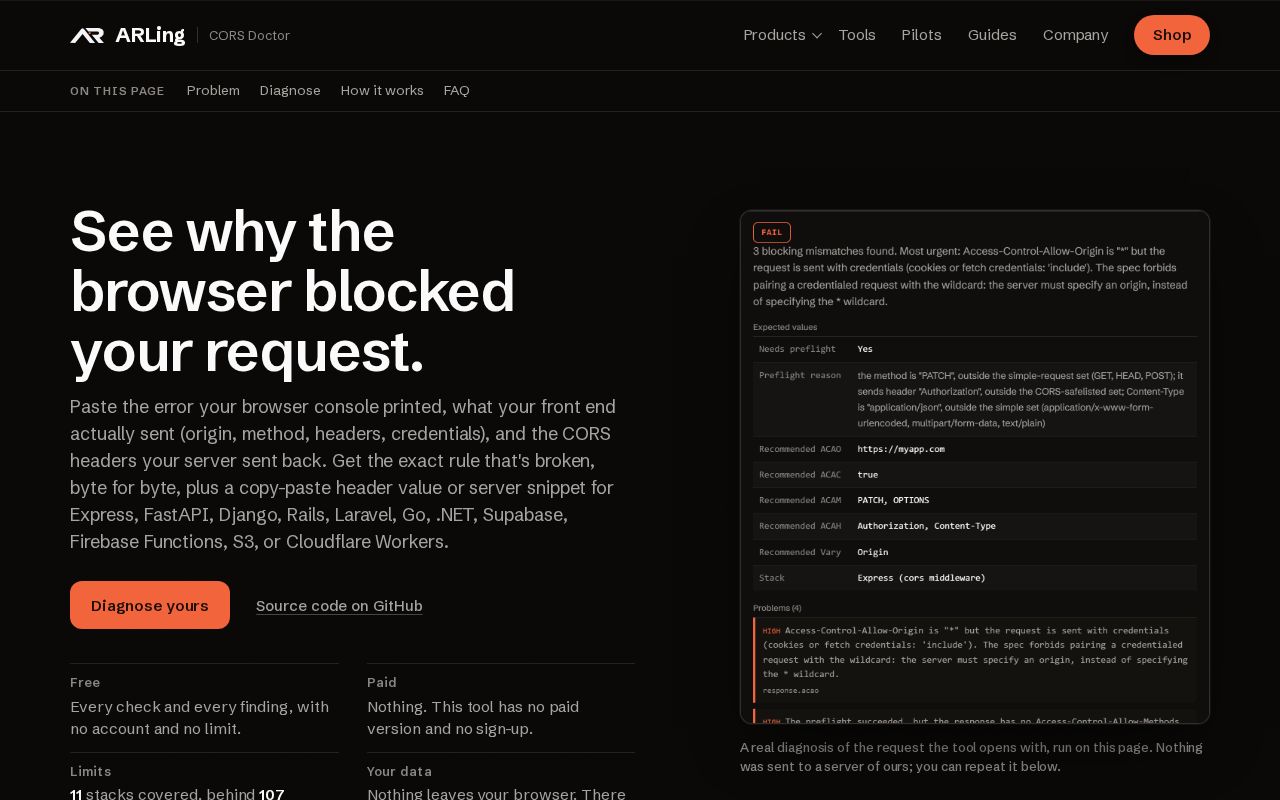Open the Tools menu item

tap(857, 35)
